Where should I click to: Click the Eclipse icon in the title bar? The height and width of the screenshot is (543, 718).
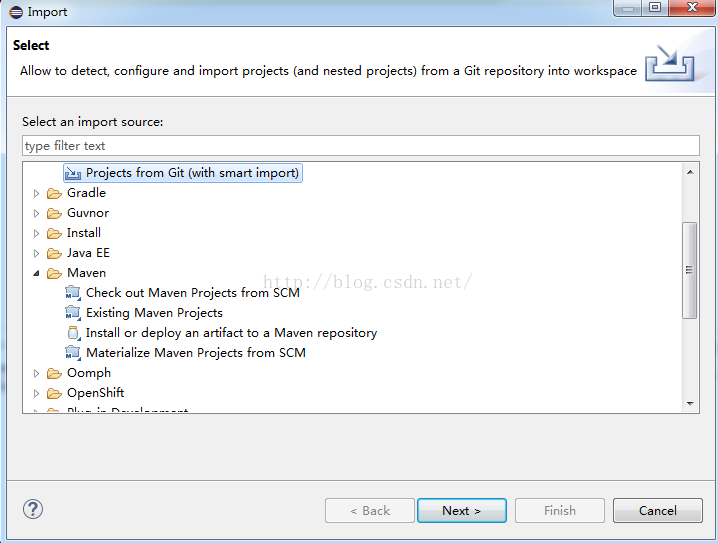16,12
